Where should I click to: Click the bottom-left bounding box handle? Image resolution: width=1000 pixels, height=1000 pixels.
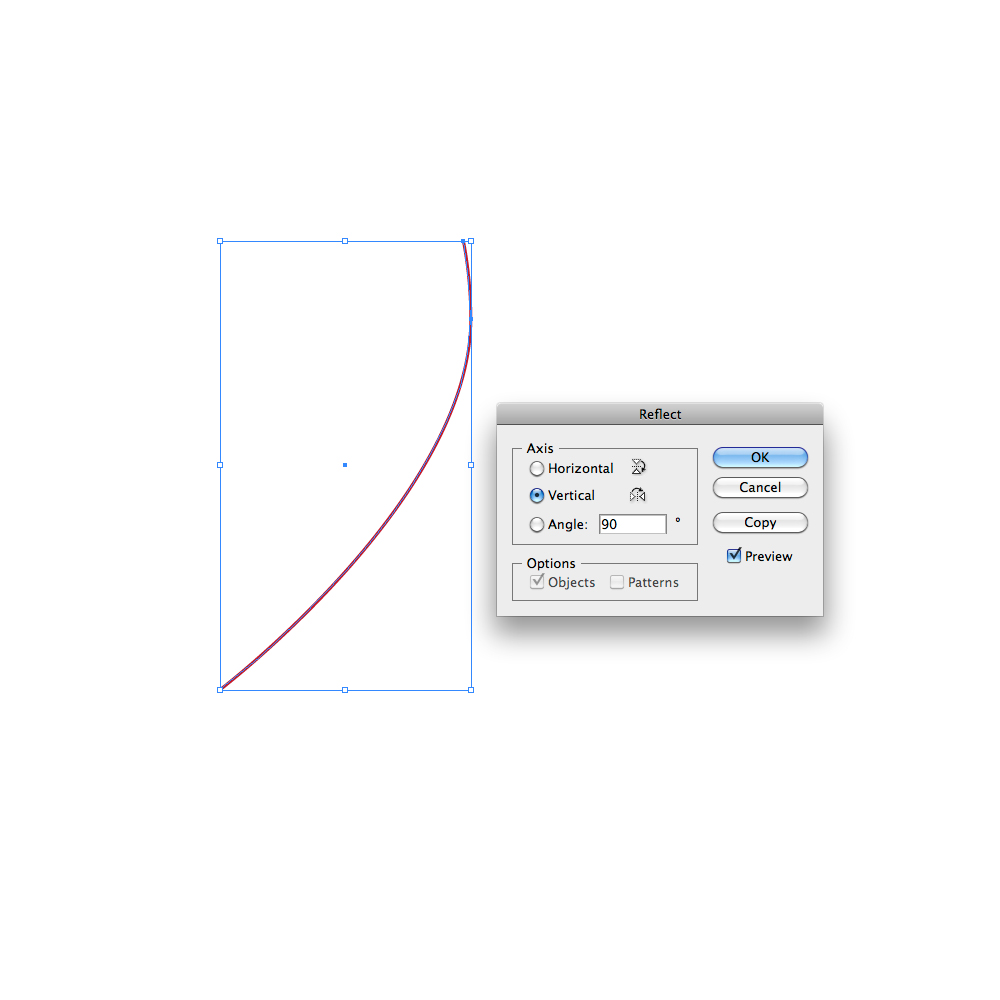click(220, 690)
